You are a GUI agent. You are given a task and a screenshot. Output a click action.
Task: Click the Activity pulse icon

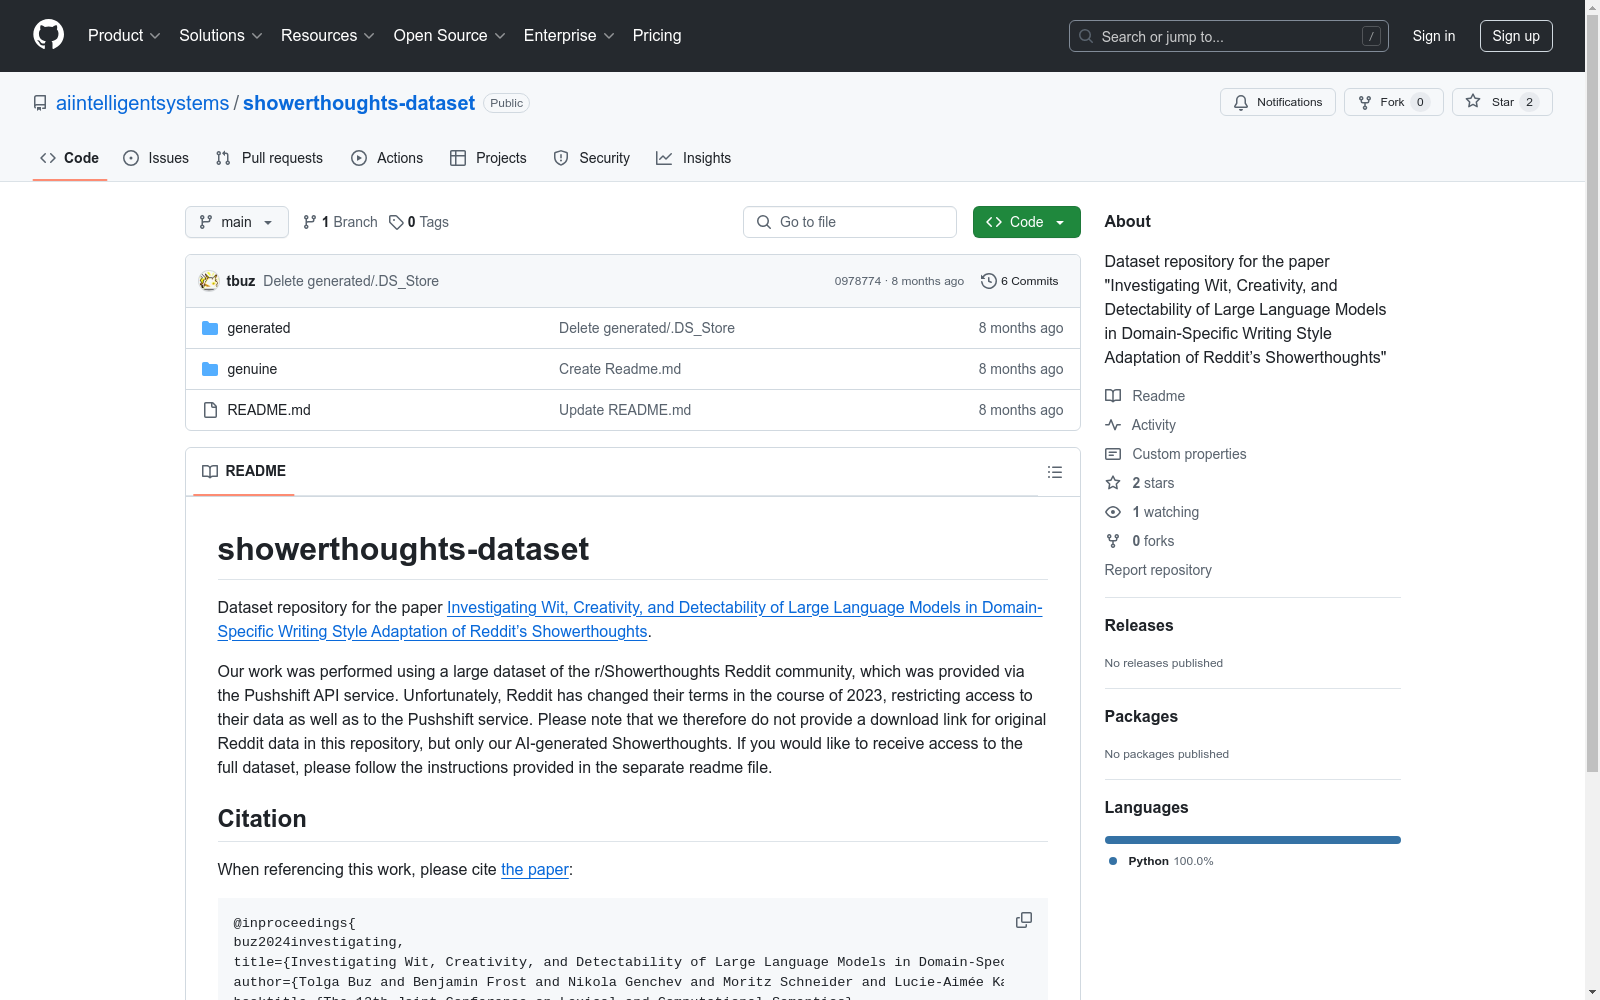click(1113, 425)
